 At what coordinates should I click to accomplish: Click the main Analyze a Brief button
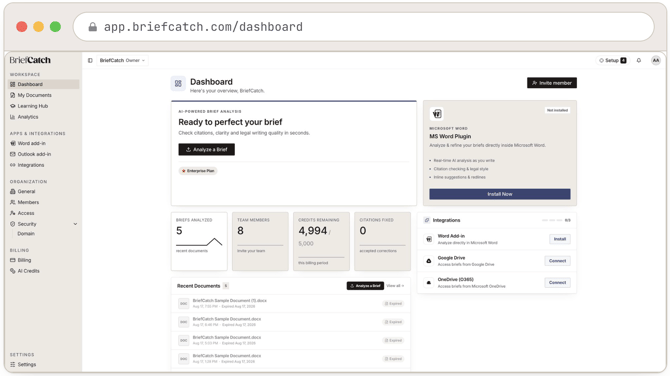point(206,150)
